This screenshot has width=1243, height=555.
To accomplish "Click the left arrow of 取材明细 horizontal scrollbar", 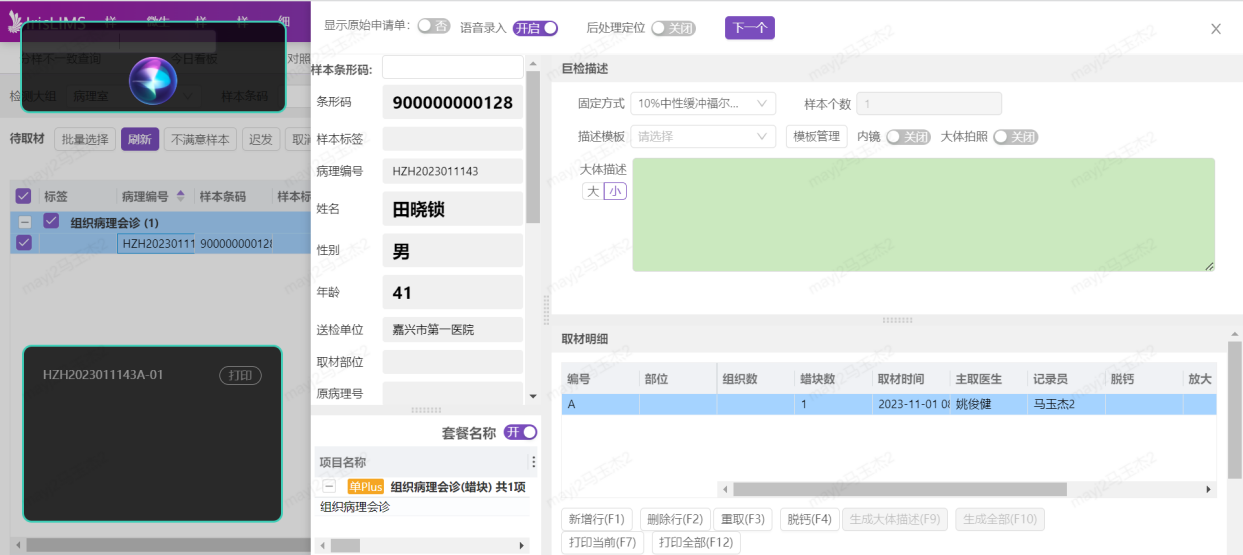I will [x=724, y=489].
